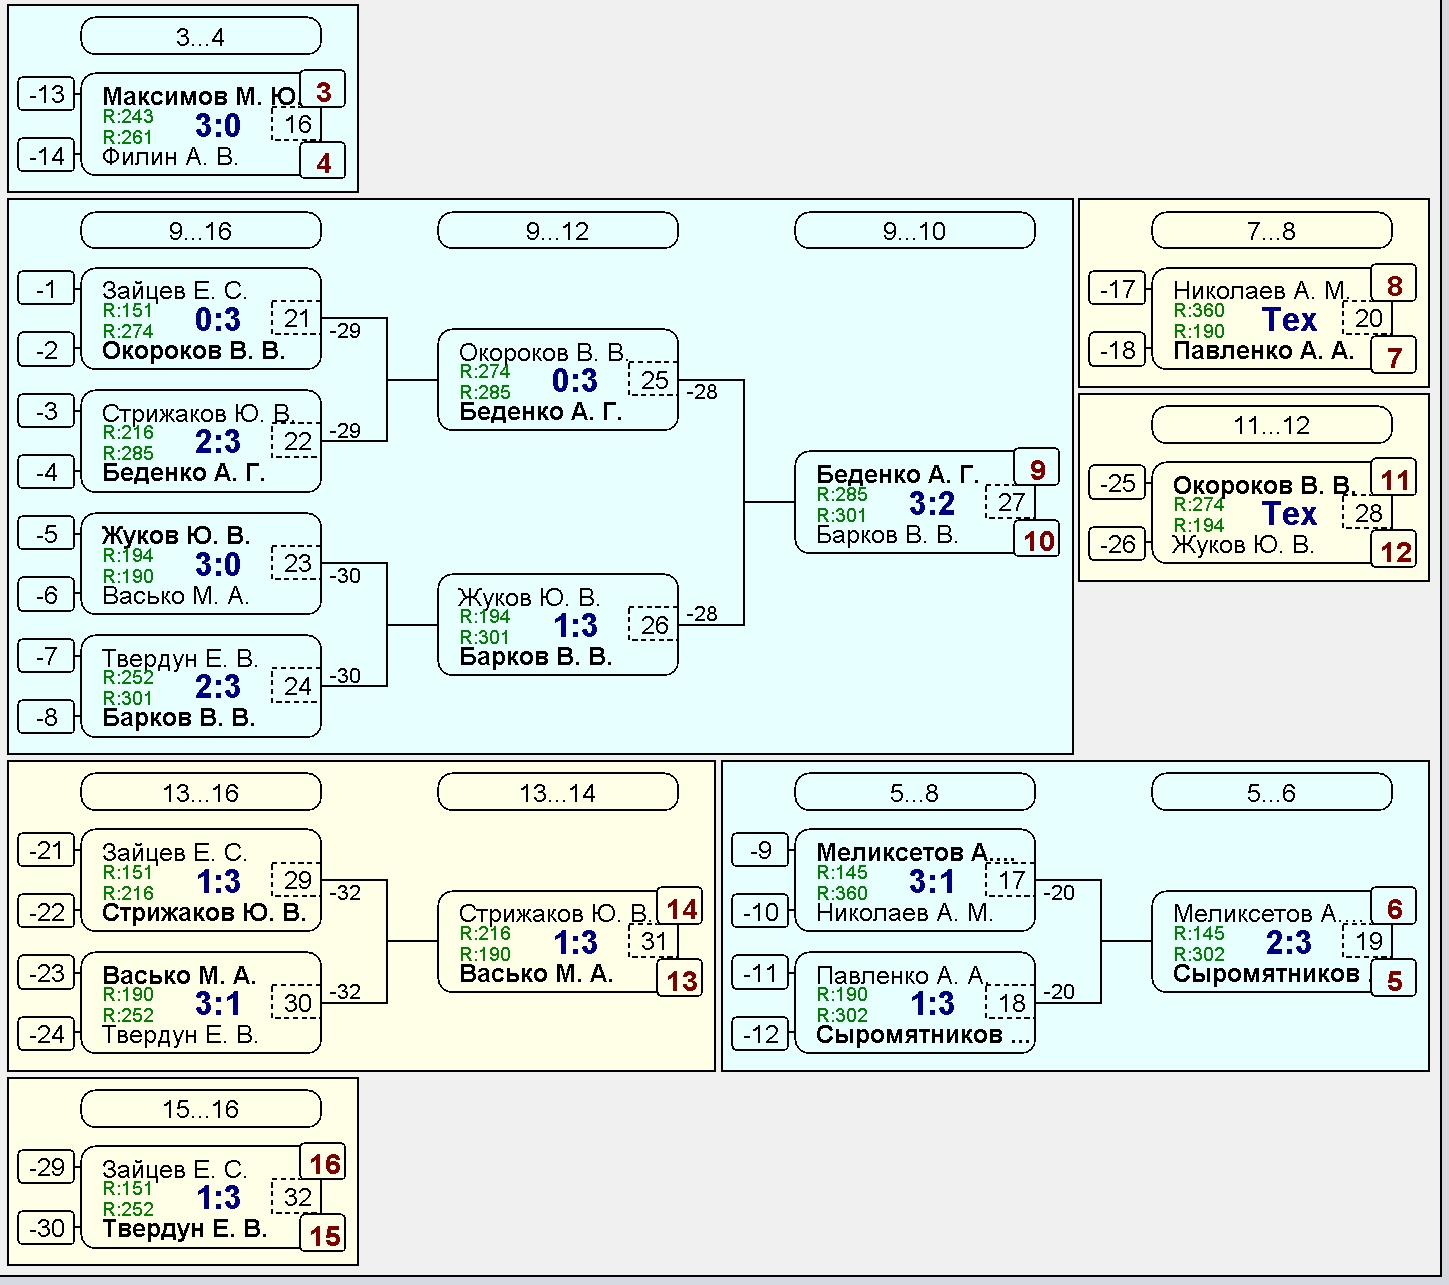Click the -5 source link box
Image resolution: width=1449 pixels, height=1285 pixels.
pos(46,534)
